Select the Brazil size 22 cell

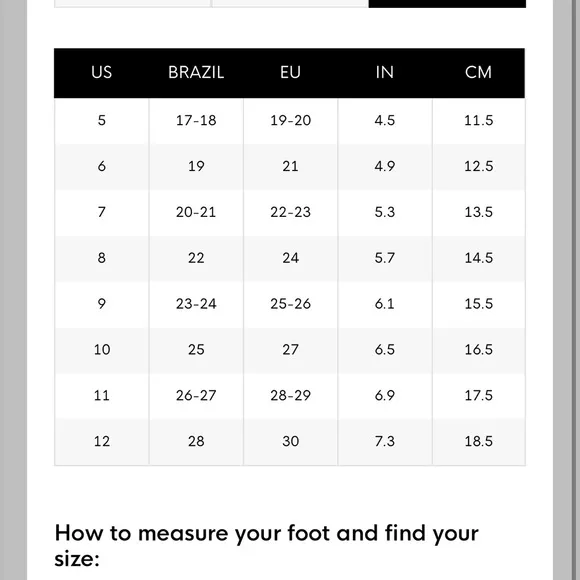(x=196, y=258)
